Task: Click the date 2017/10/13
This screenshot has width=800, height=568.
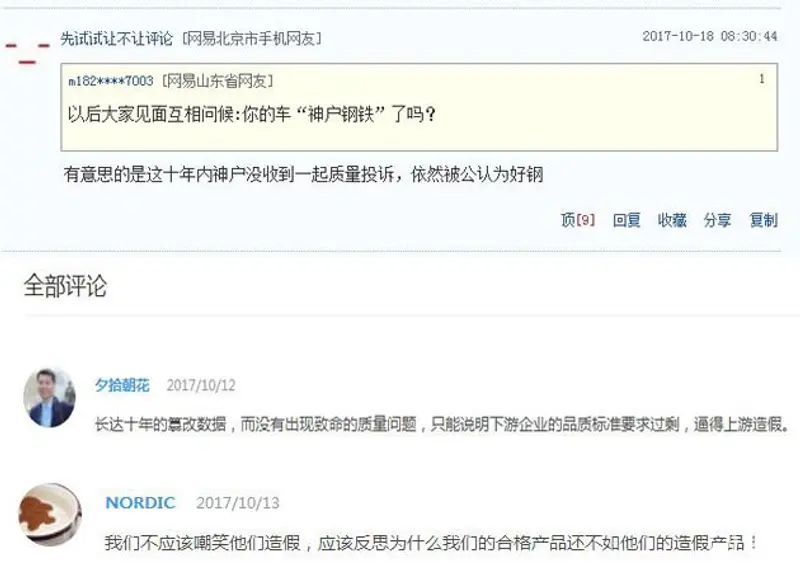Action: [238, 503]
